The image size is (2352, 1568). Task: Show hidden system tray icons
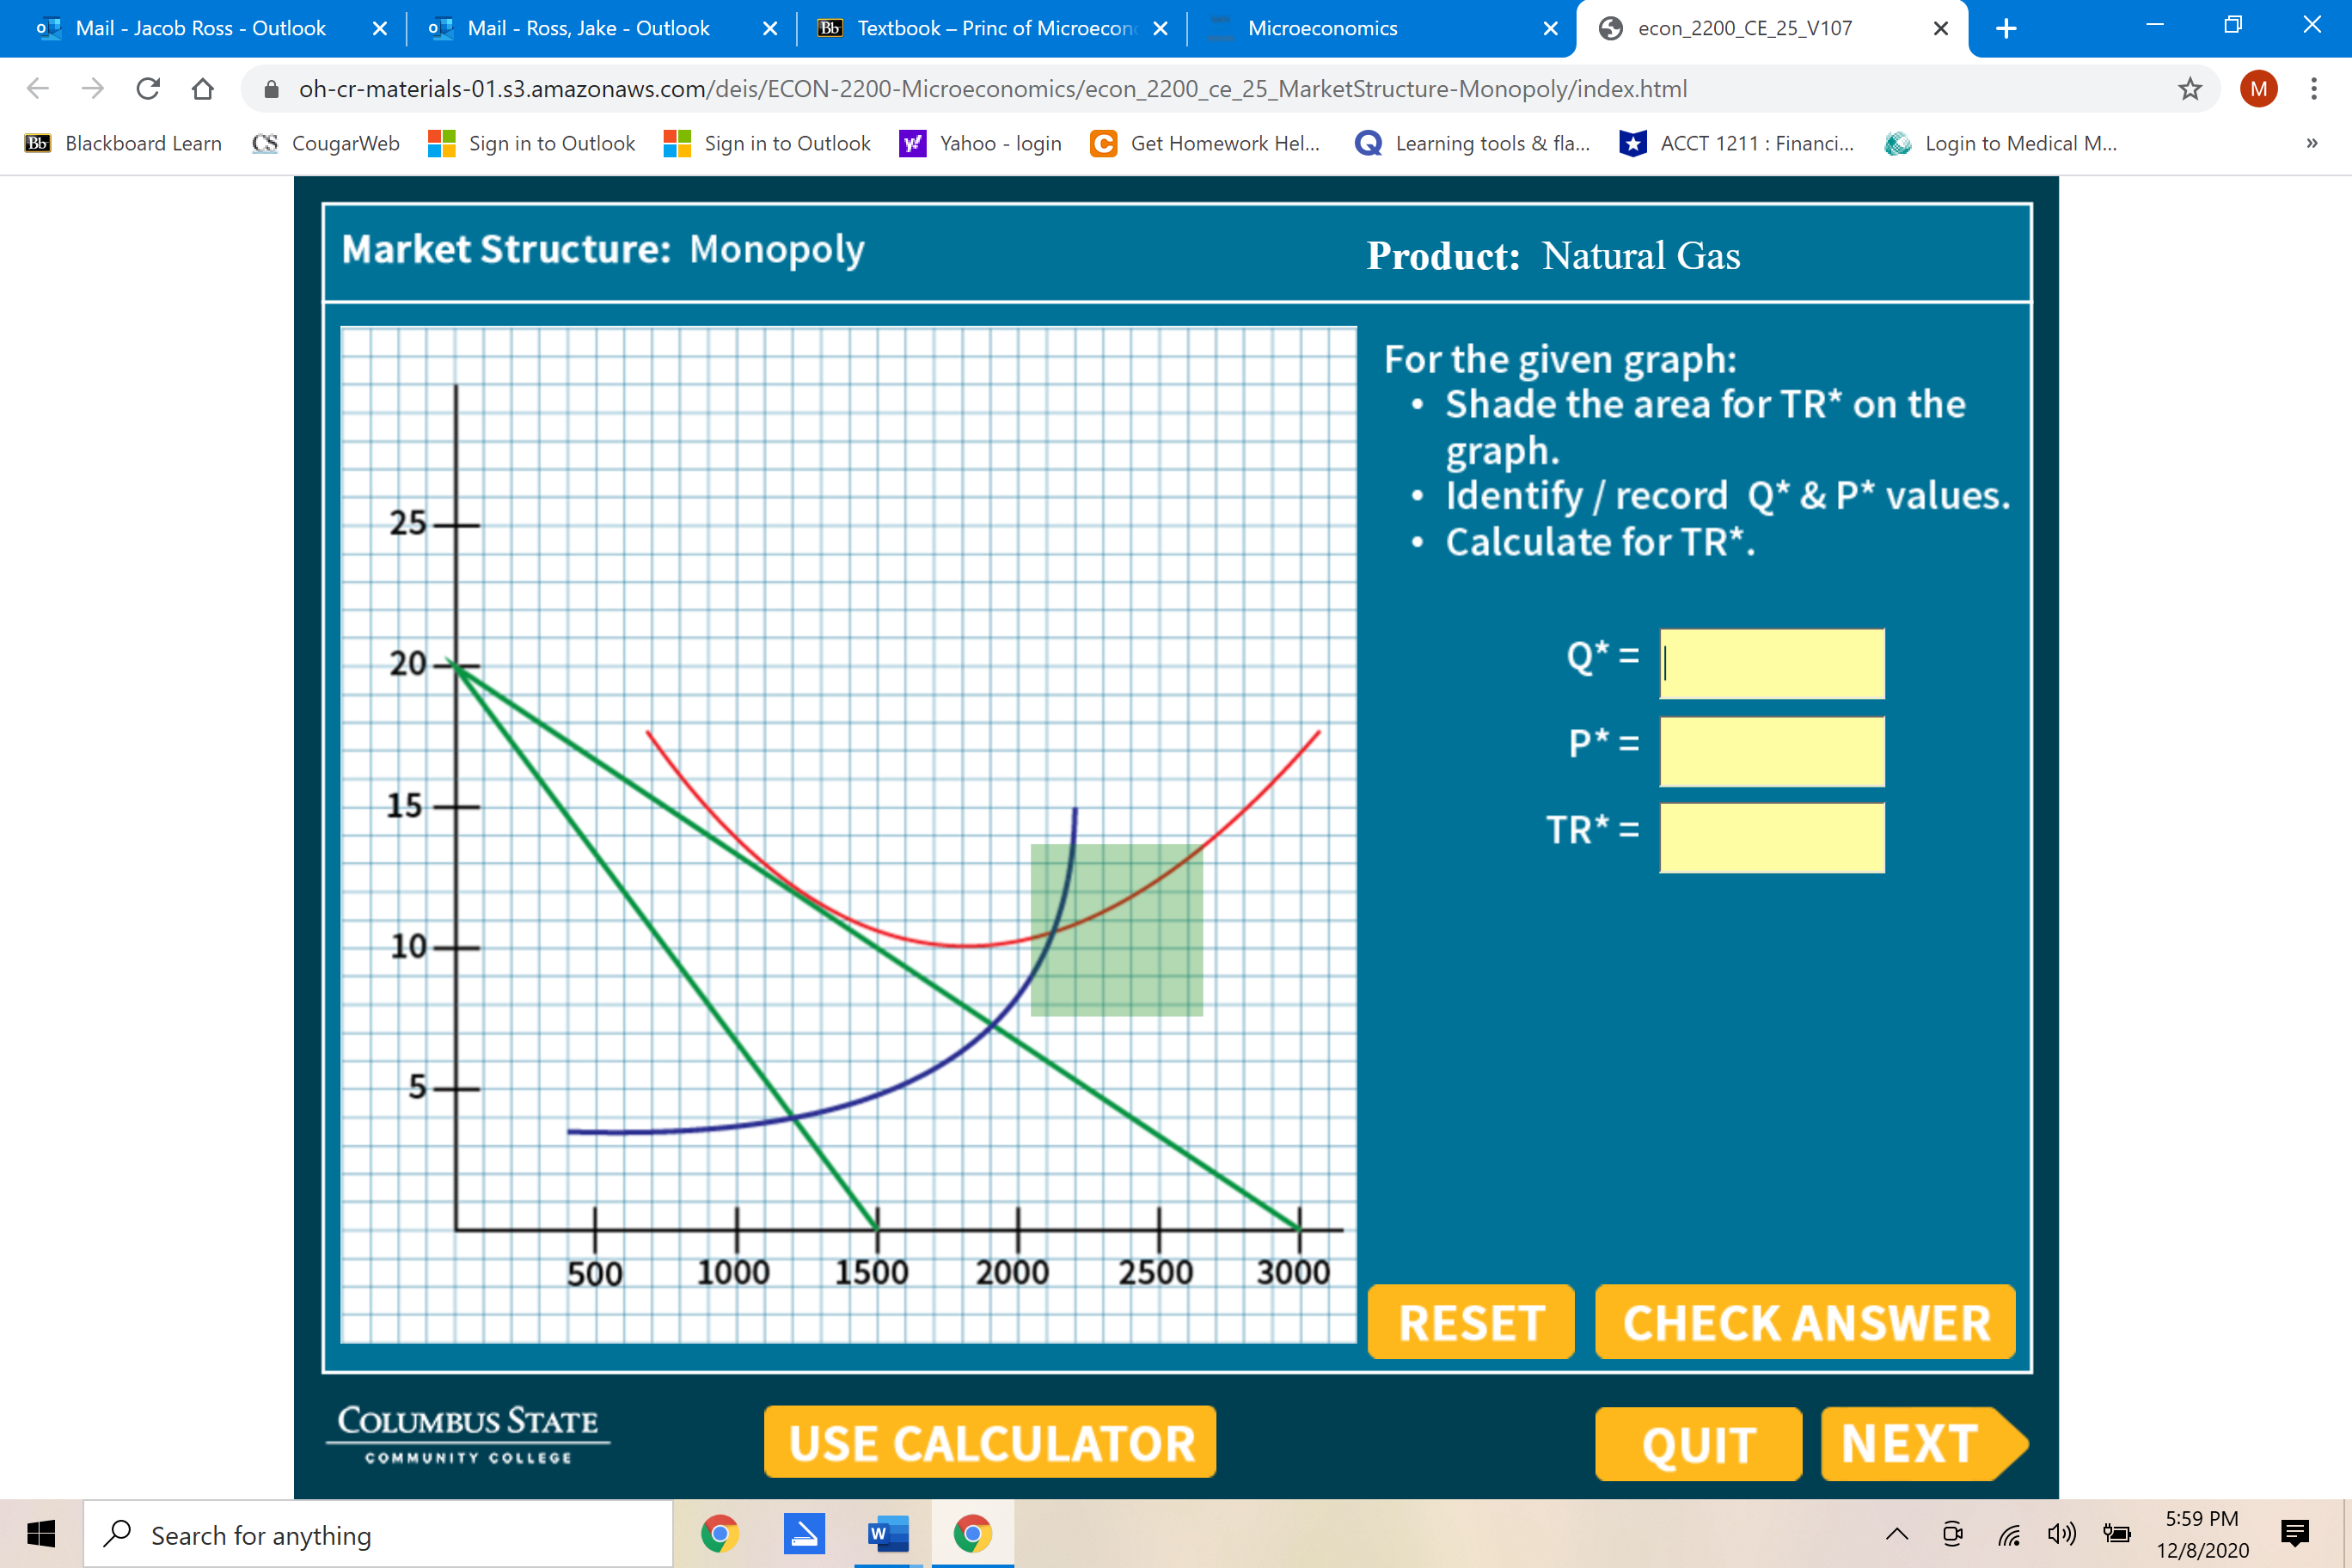coord(1897,1533)
